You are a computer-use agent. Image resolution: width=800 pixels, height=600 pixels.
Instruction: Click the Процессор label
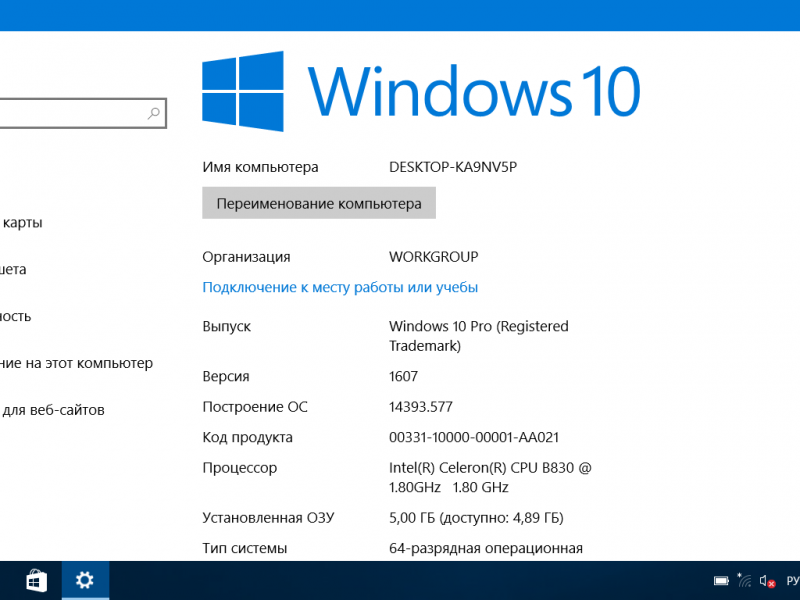[x=239, y=468]
